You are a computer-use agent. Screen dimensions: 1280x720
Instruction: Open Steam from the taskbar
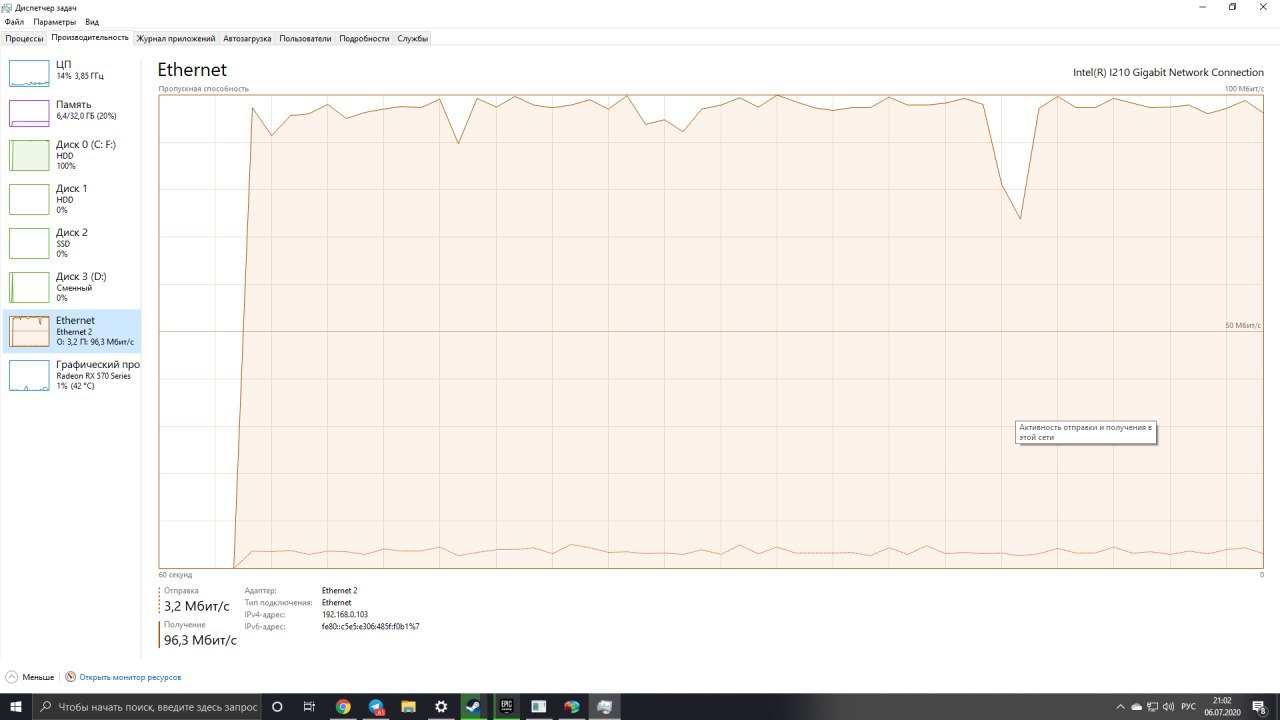point(473,706)
